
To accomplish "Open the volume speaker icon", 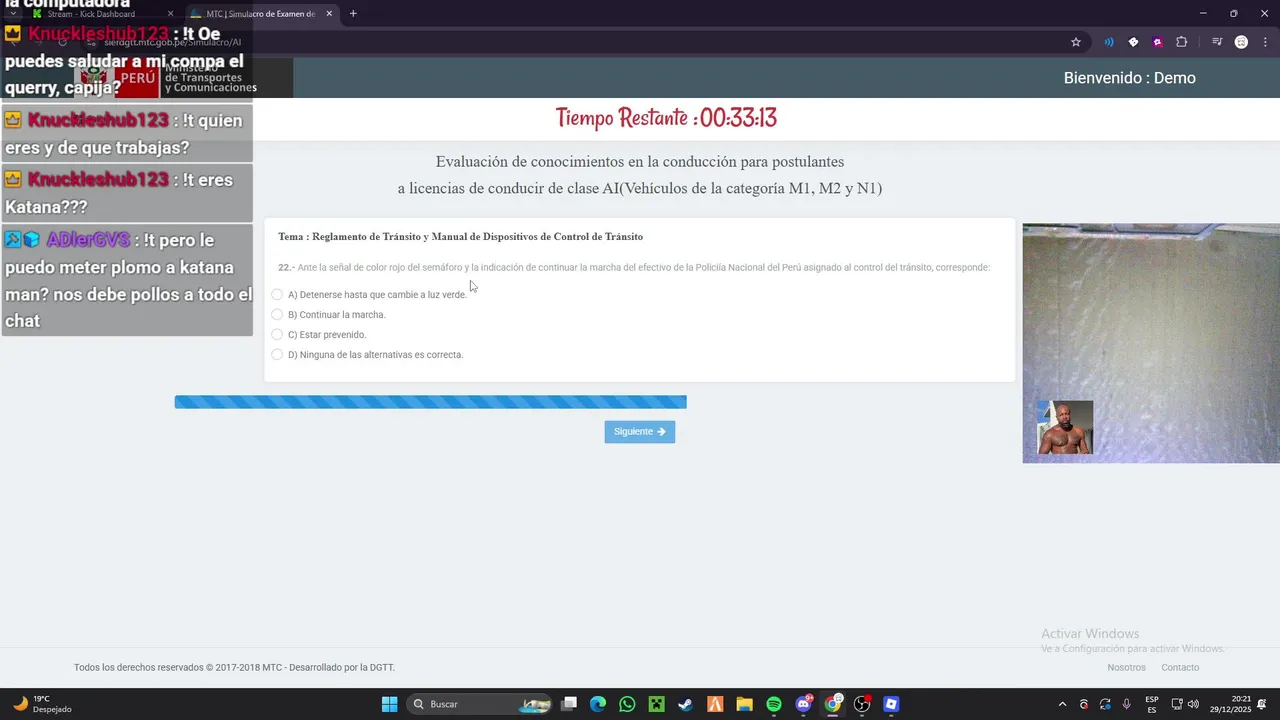I will (1193, 704).
